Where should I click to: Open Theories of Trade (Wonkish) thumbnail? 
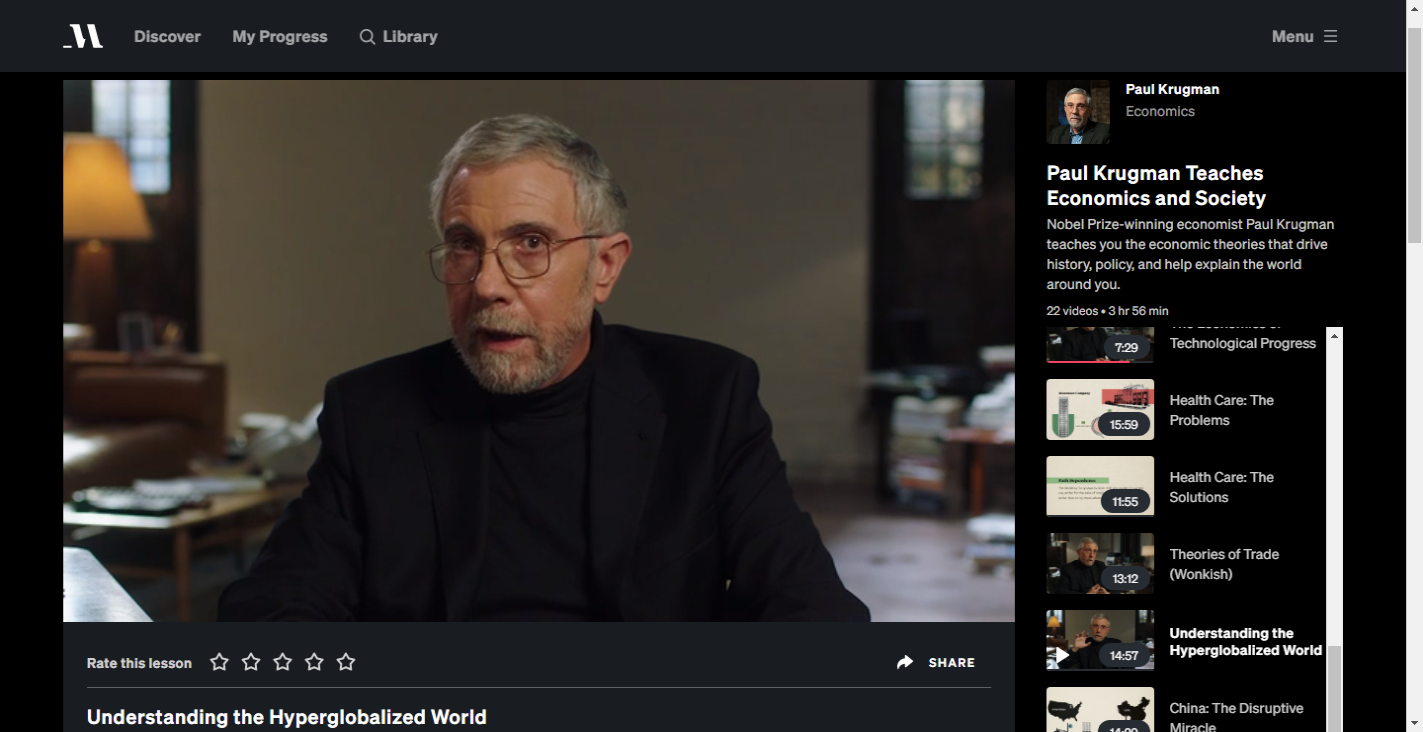[x=1100, y=563]
